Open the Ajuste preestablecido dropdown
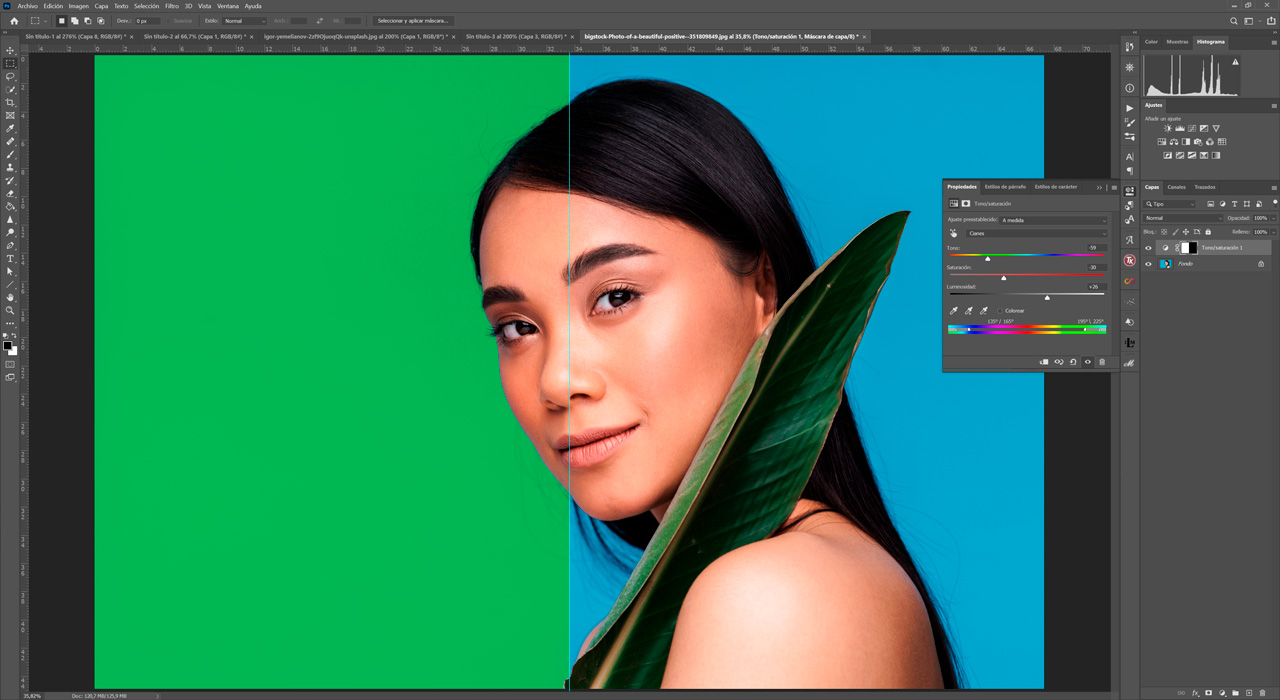The image size is (1280, 700). coord(1053,220)
